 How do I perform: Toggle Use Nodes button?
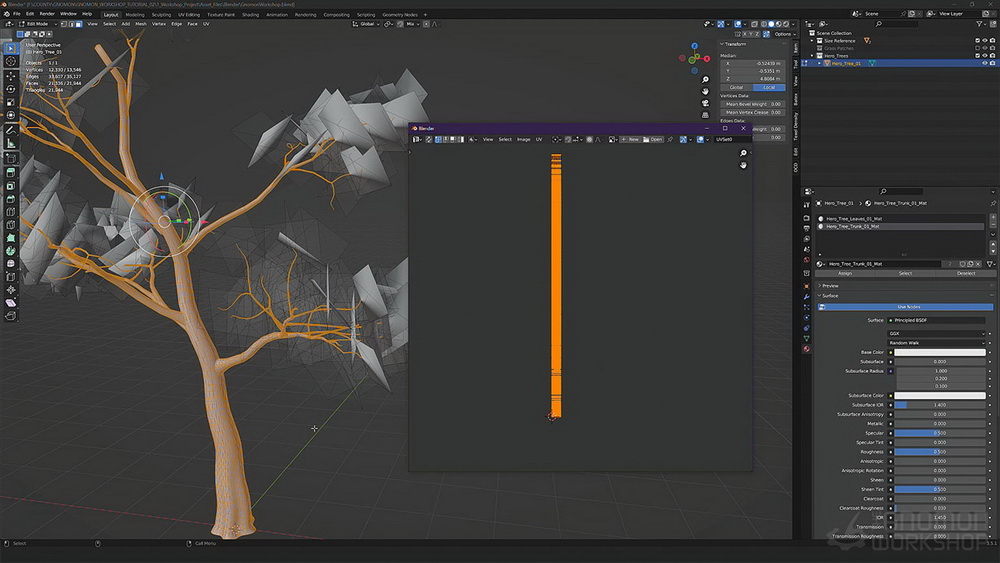[908, 307]
